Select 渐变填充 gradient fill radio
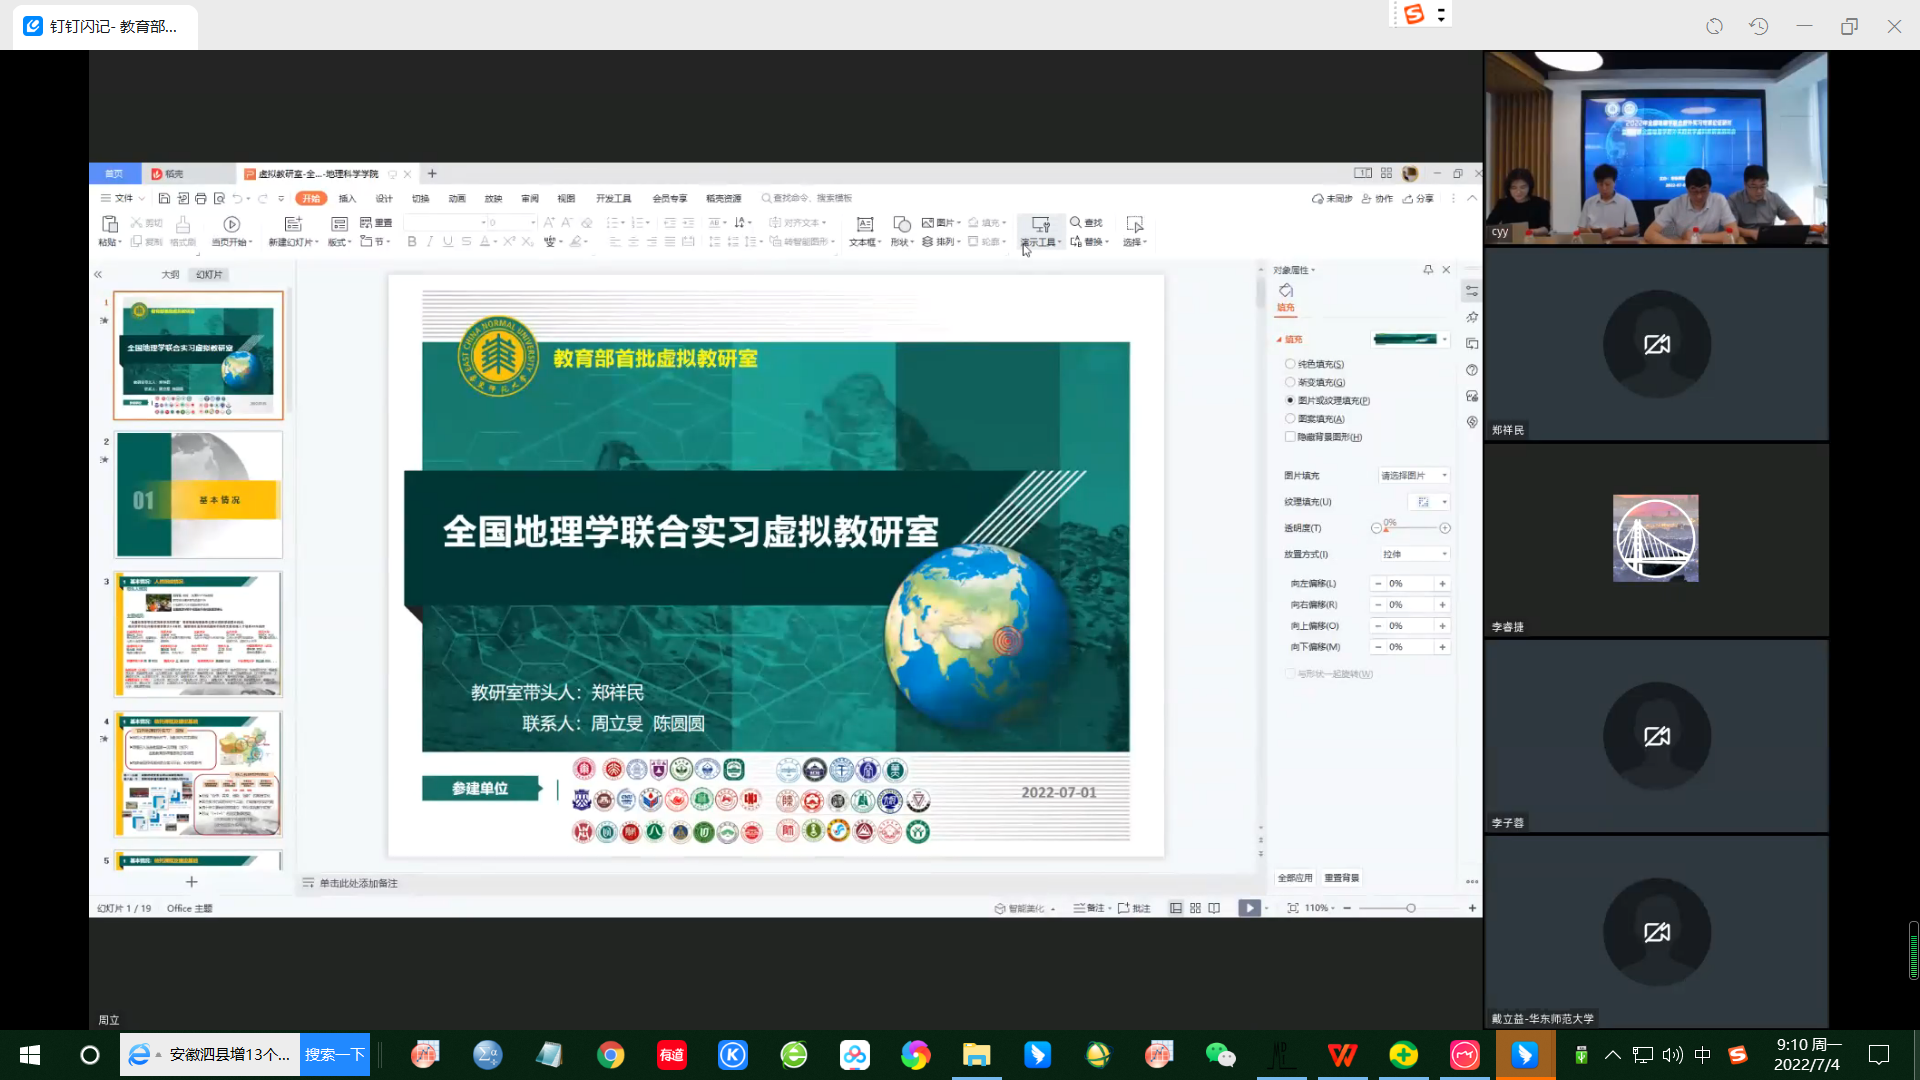The image size is (1920, 1080). click(x=1290, y=382)
